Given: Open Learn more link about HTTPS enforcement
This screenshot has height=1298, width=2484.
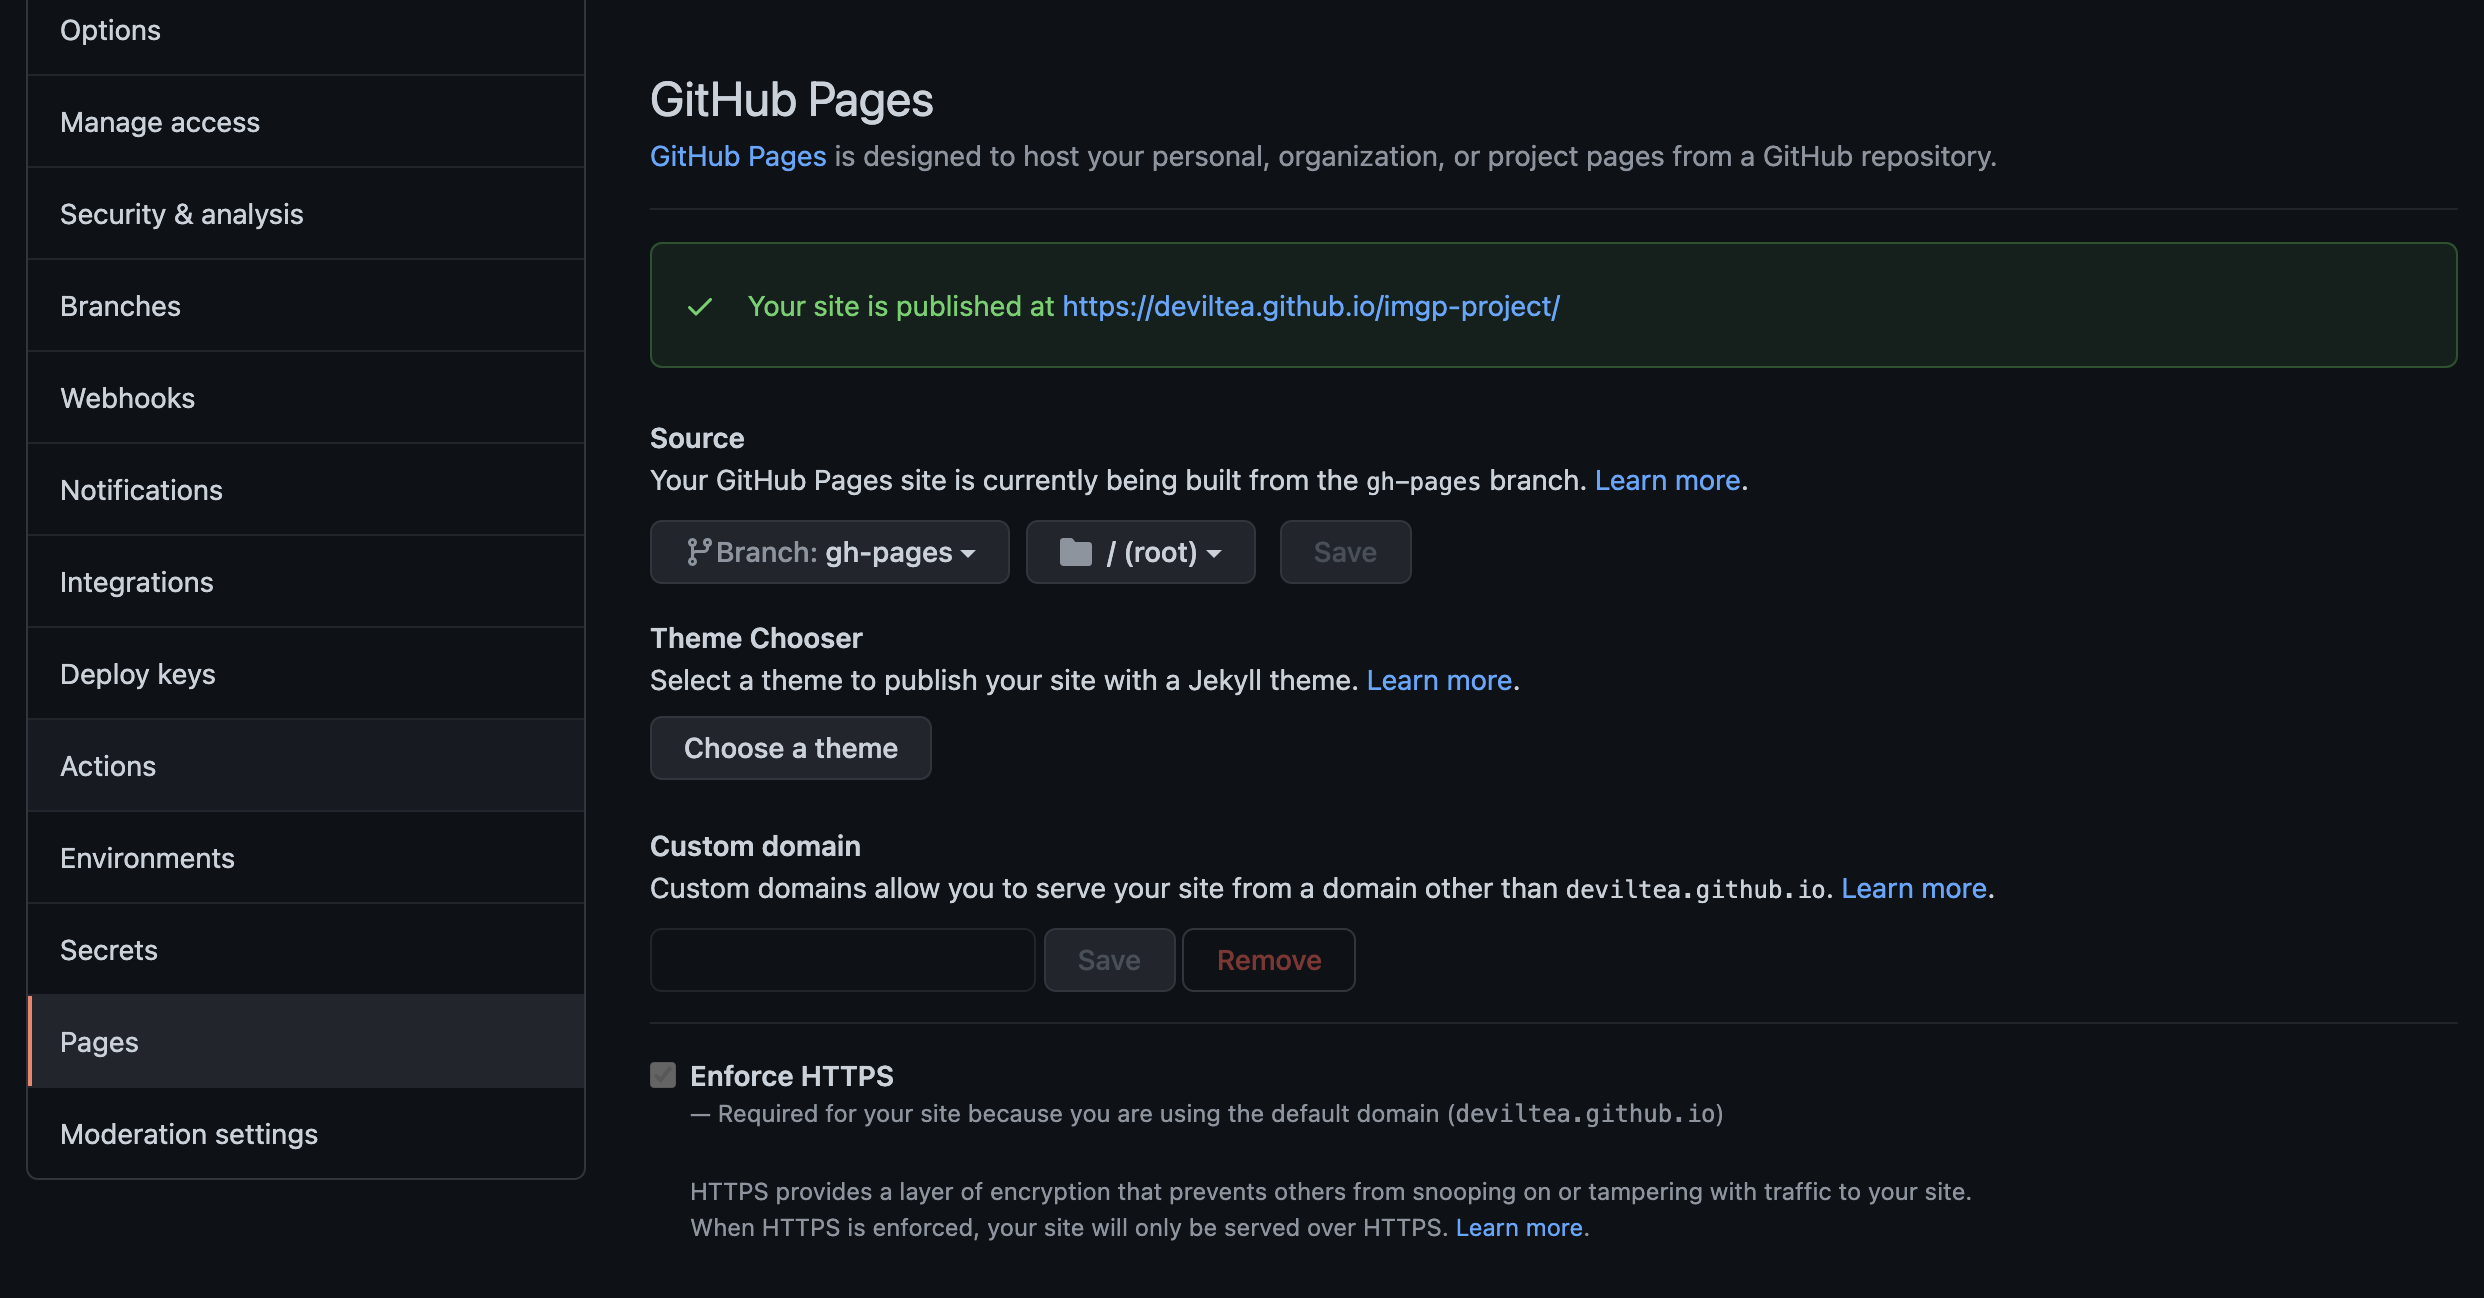Looking at the screenshot, I should [1519, 1227].
